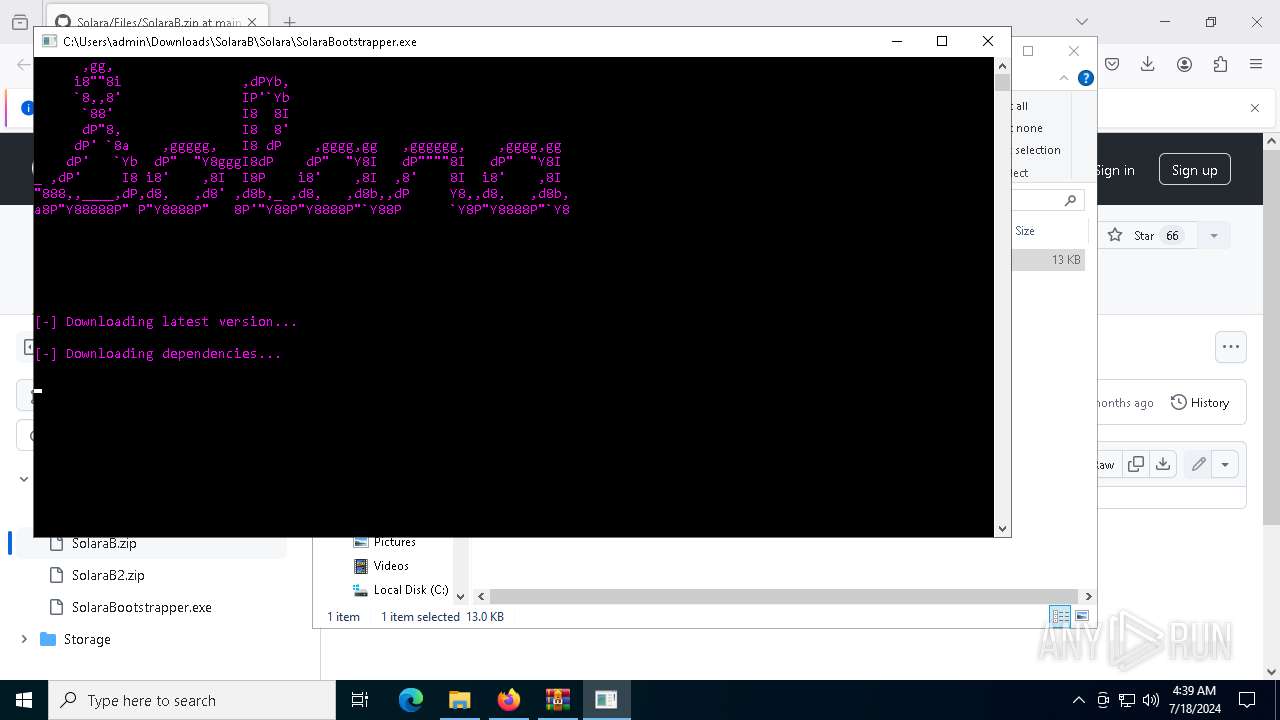Image resolution: width=1280 pixels, height=720 pixels.
Task: Click the Type here to search box
Action: point(192,700)
